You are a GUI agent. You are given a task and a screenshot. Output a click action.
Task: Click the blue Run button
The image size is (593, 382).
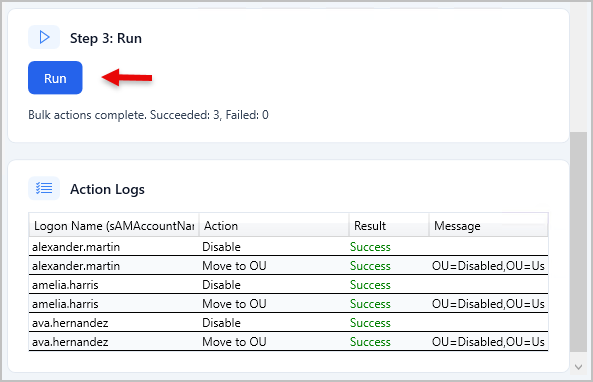[x=55, y=78]
